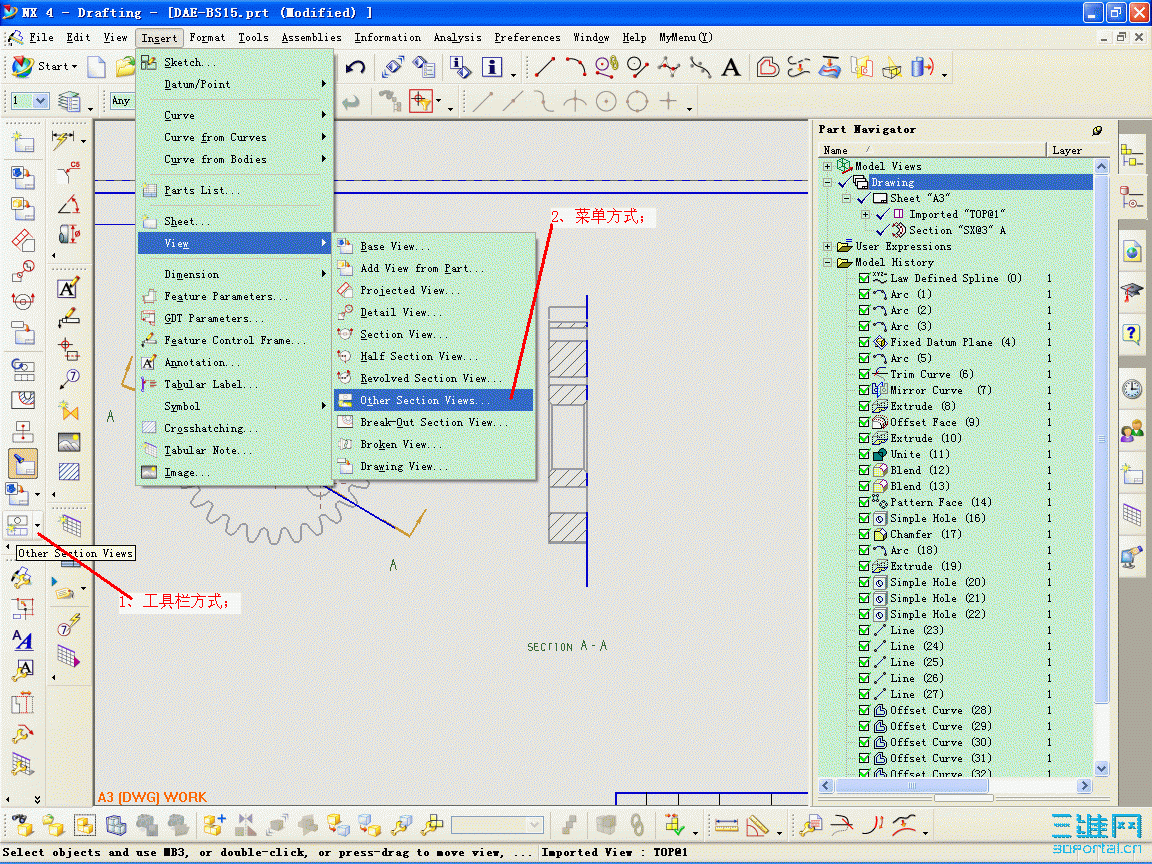Click the Part Navigator scroll up arrow
Screen dimensions: 1152x864
tap(1101, 167)
